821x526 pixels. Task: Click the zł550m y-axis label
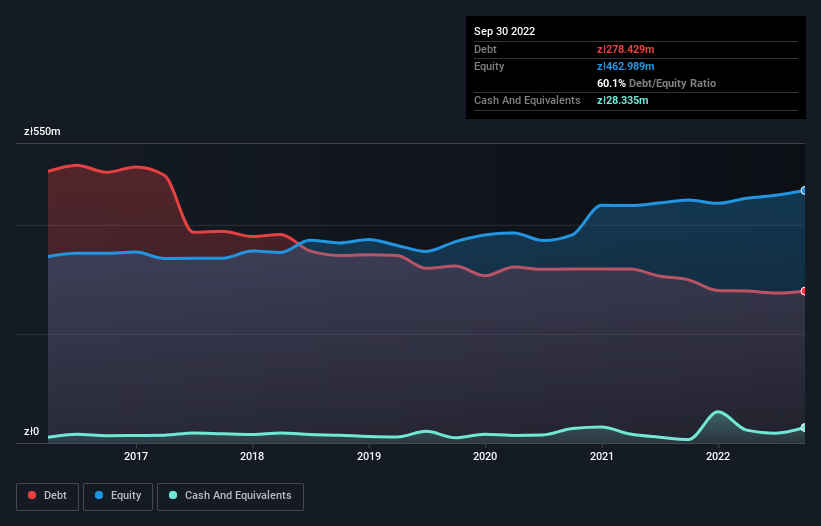point(42,131)
